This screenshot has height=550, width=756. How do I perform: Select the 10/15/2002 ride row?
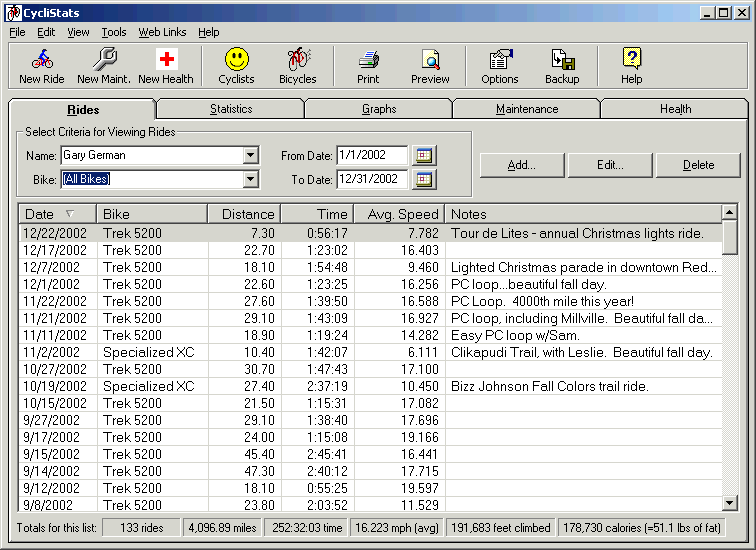(x=370, y=403)
